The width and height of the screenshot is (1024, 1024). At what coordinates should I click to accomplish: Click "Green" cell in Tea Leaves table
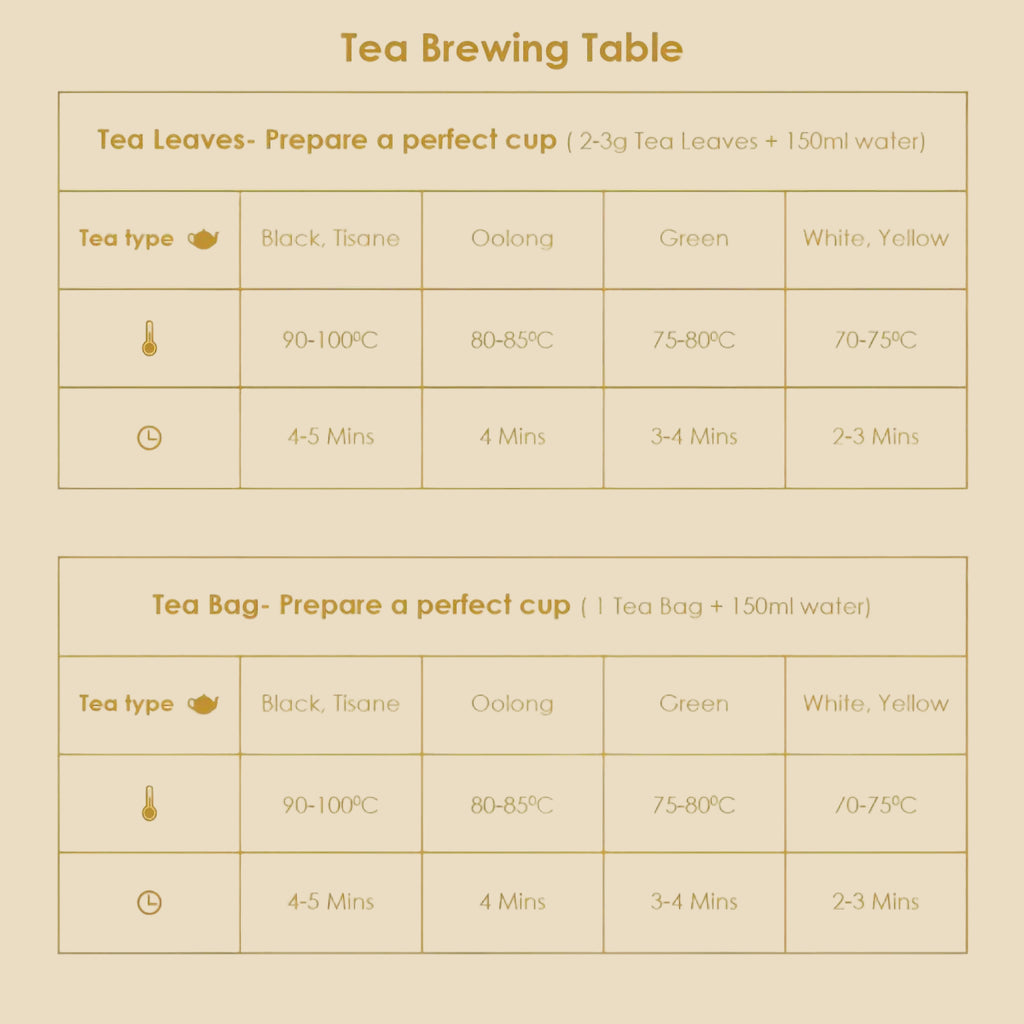pyautogui.click(x=694, y=239)
